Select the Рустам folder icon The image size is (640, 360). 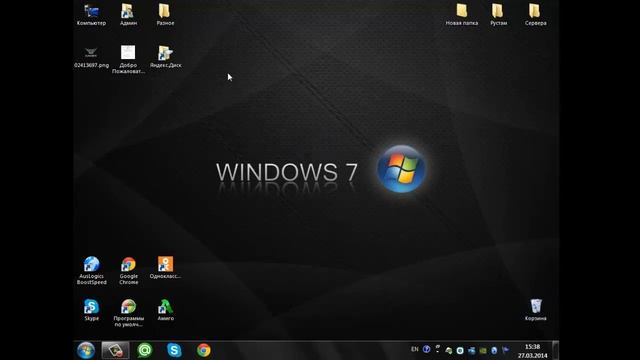pyautogui.click(x=498, y=14)
